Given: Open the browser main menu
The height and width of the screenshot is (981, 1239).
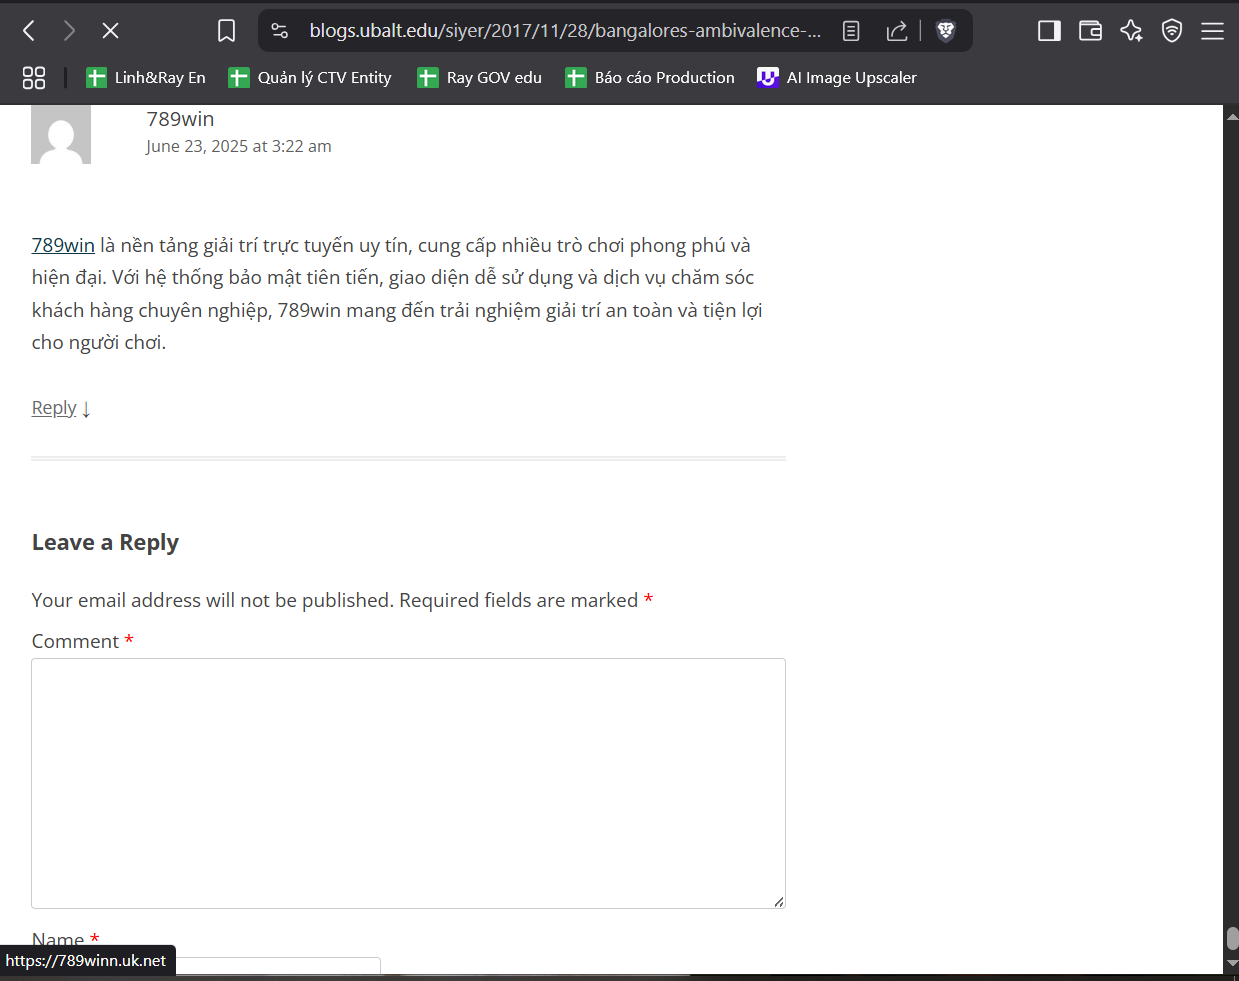Looking at the screenshot, I should pyautogui.click(x=1213, y=31).
